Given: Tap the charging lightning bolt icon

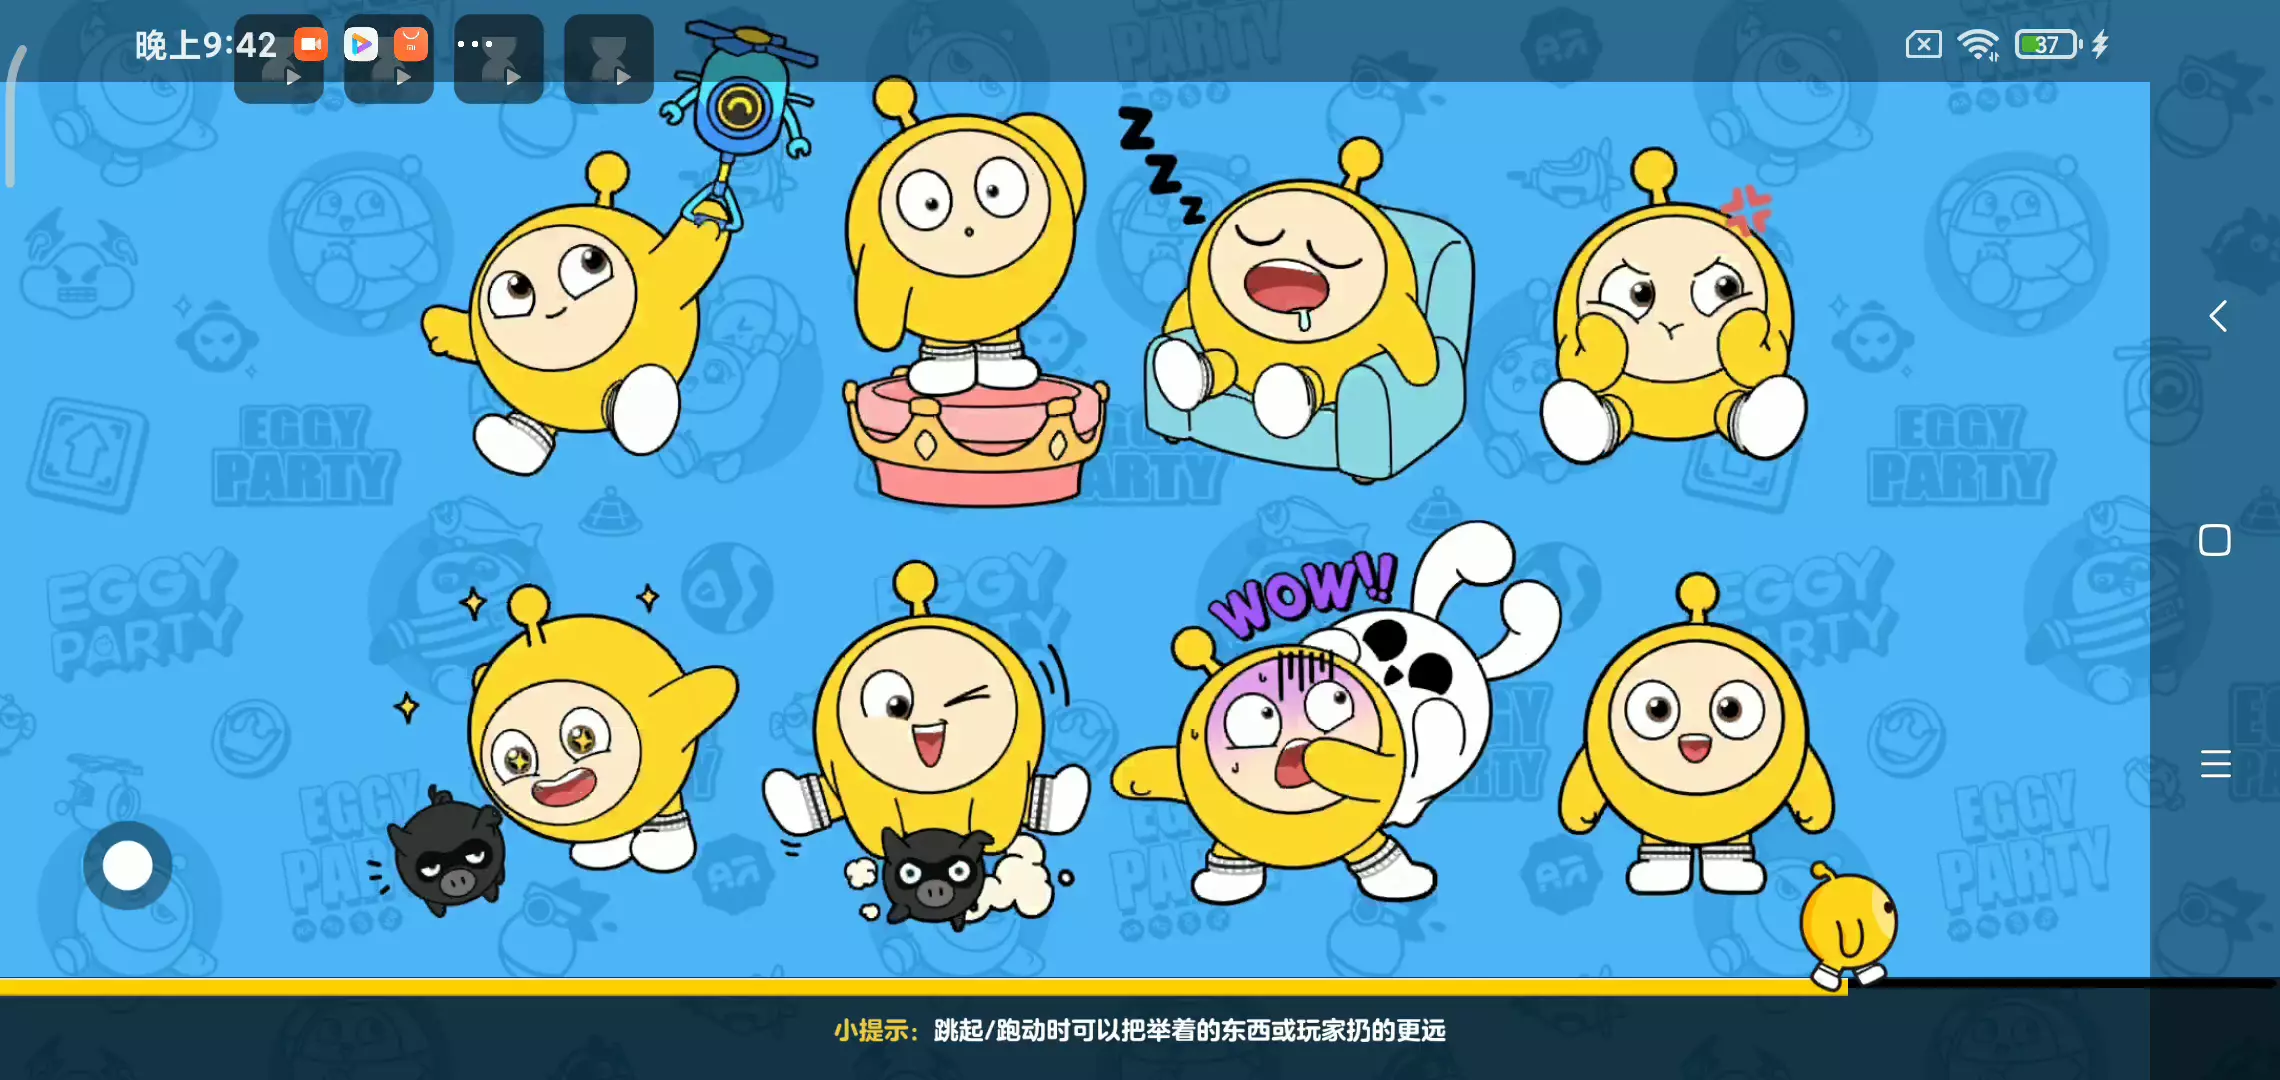Looking at the screenshot, I should click(x=2100, y=44).
